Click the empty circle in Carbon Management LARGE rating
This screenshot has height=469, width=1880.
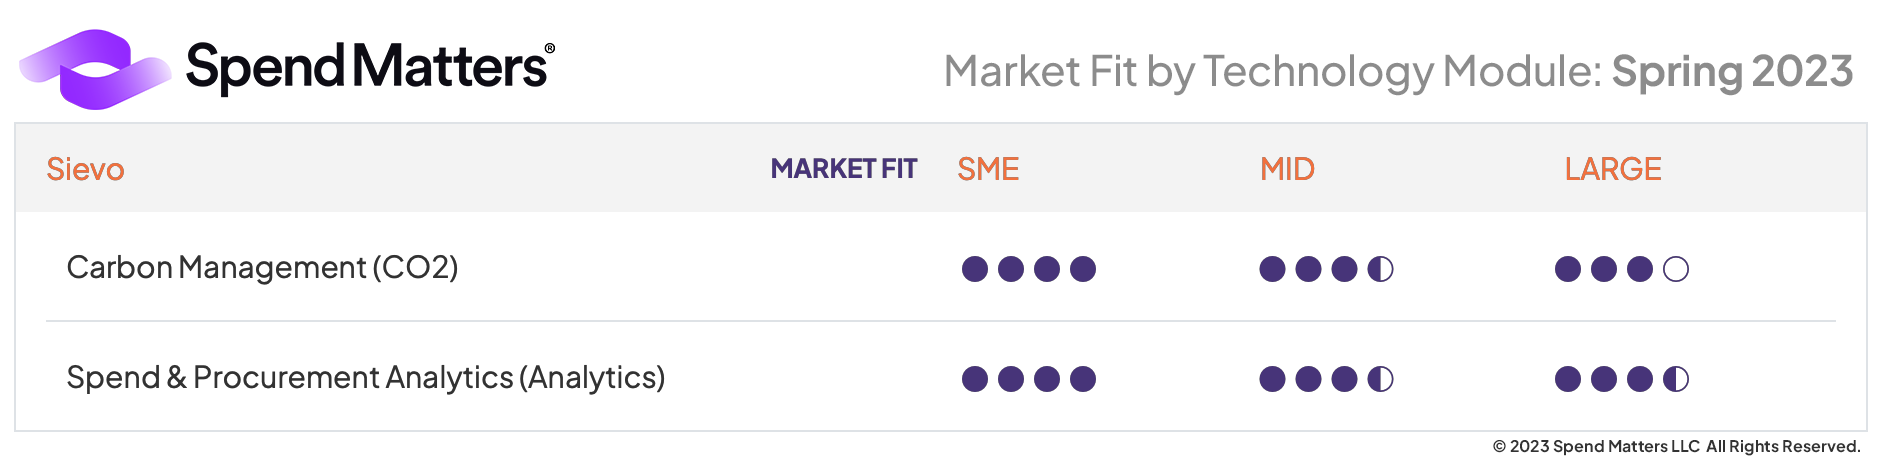pos(1676,269)
